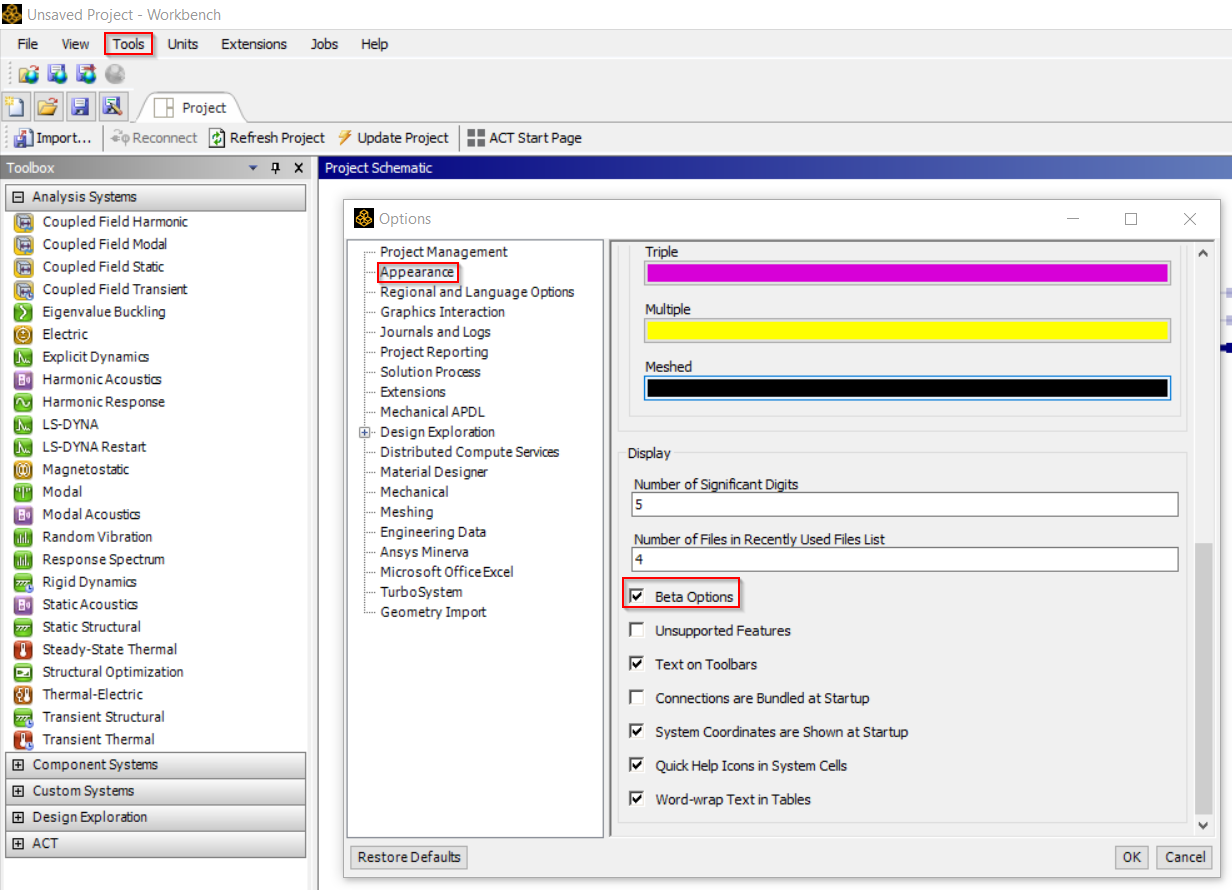Expand Design Exploration in the Toolbox
This screenshot has width=1232, height=890.
17,817
